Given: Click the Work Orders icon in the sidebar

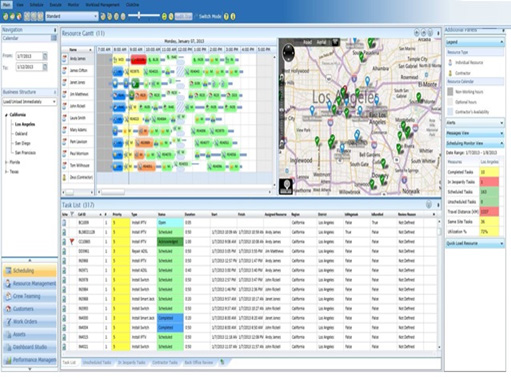Looking at the screenshot, I should 8,322.
